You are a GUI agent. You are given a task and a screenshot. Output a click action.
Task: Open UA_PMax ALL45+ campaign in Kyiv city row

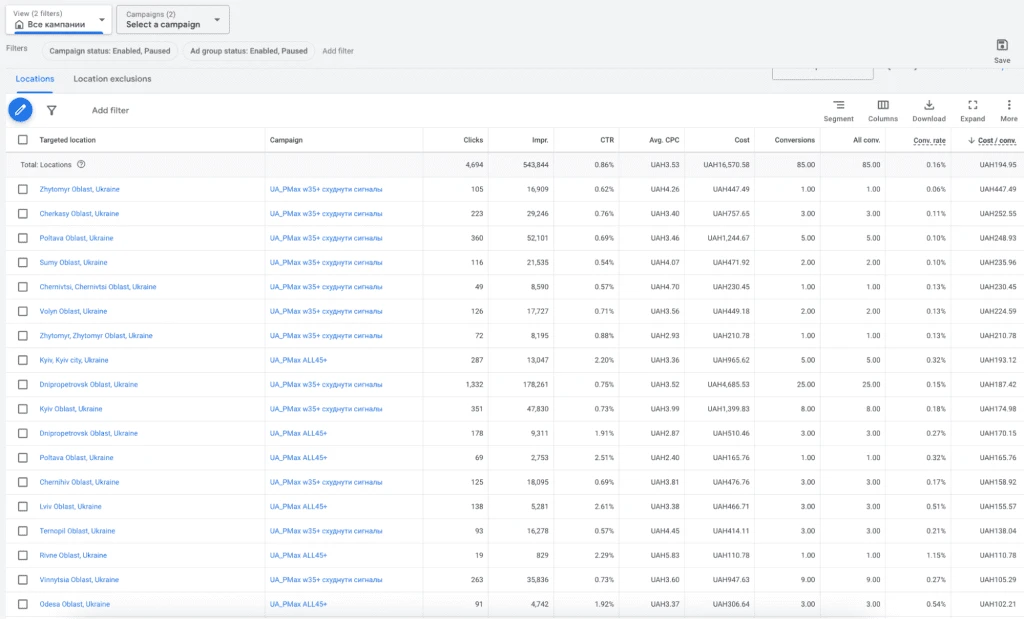(298, 360)
